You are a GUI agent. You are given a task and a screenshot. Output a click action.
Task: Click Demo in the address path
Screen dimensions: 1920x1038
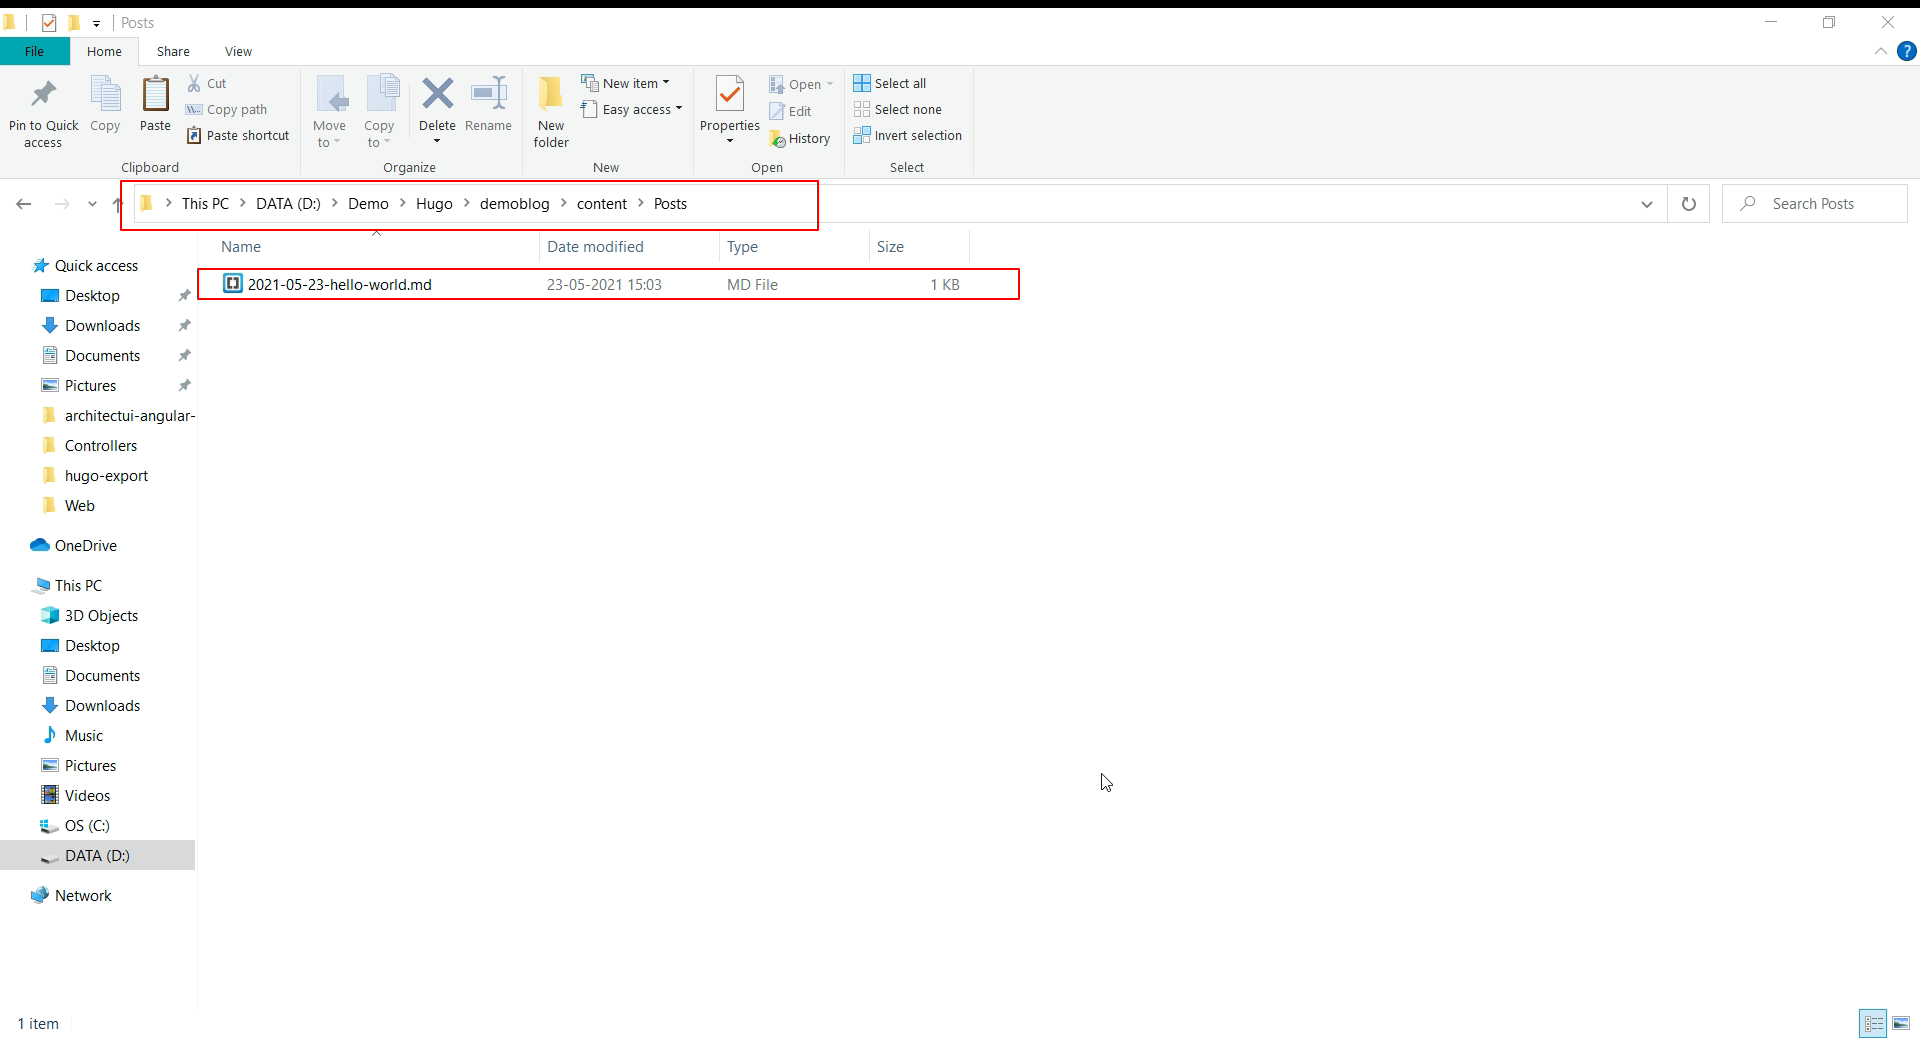368,204
